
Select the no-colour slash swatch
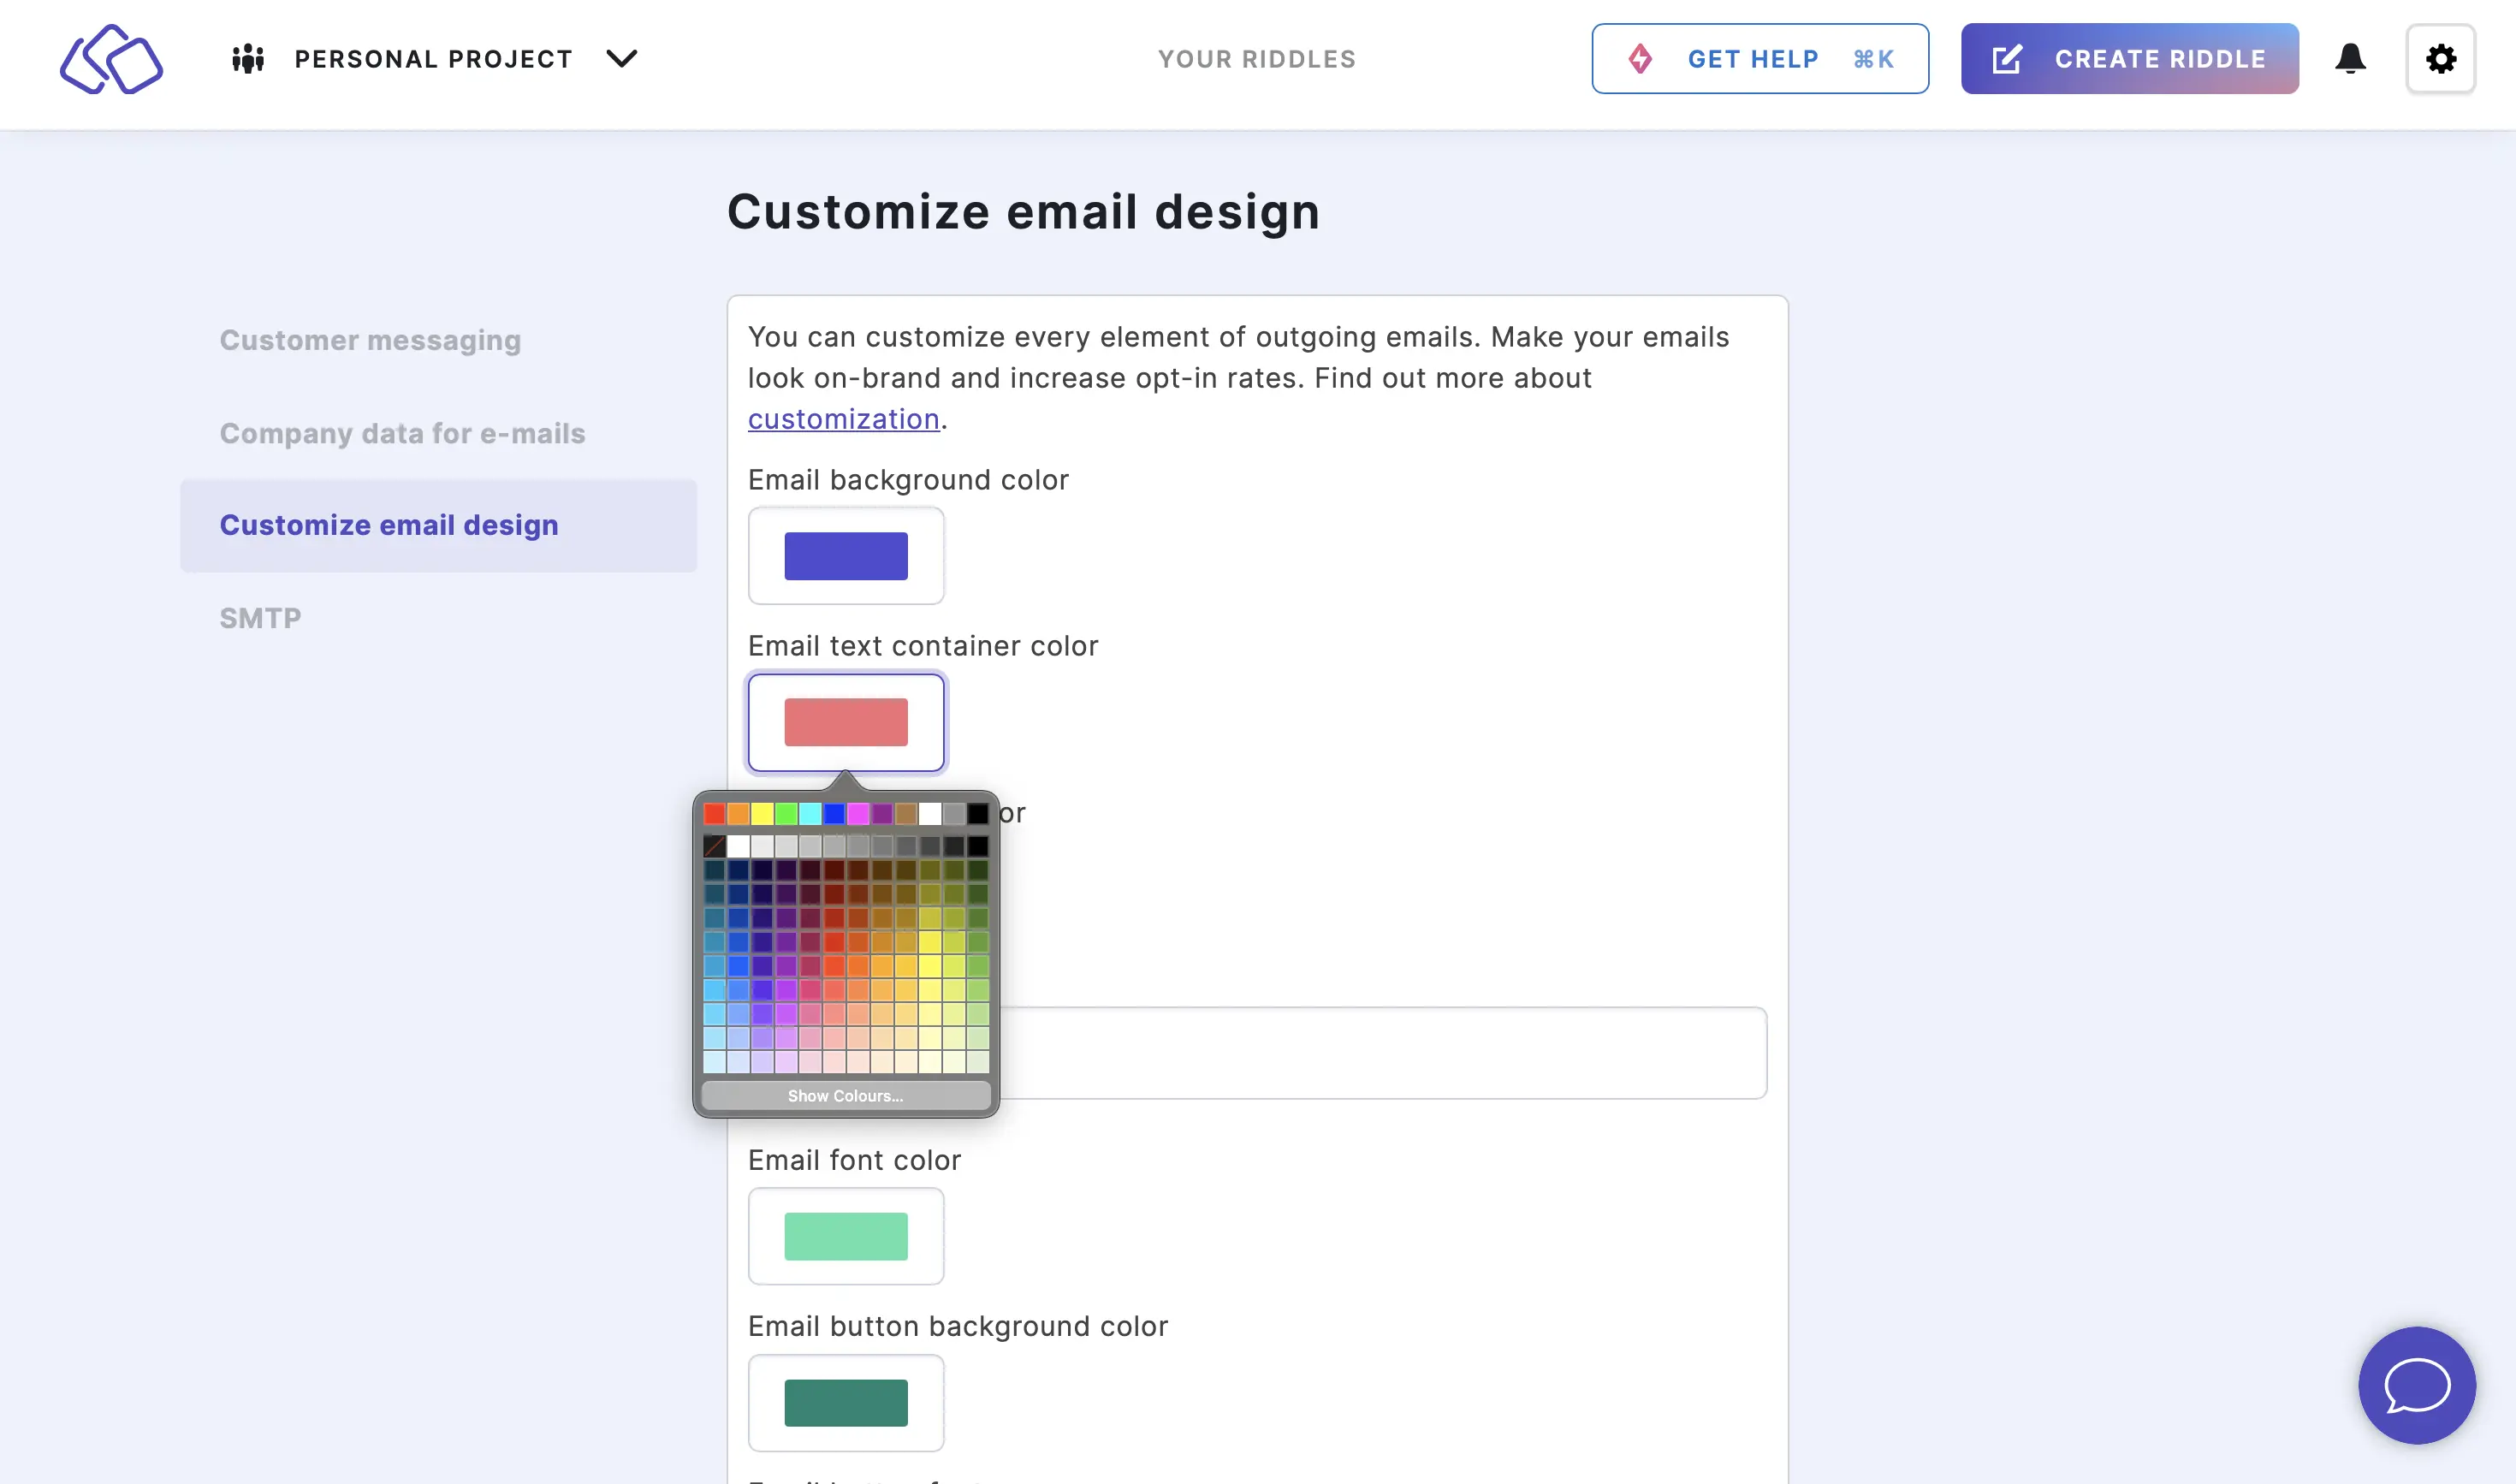pos(714,847)
